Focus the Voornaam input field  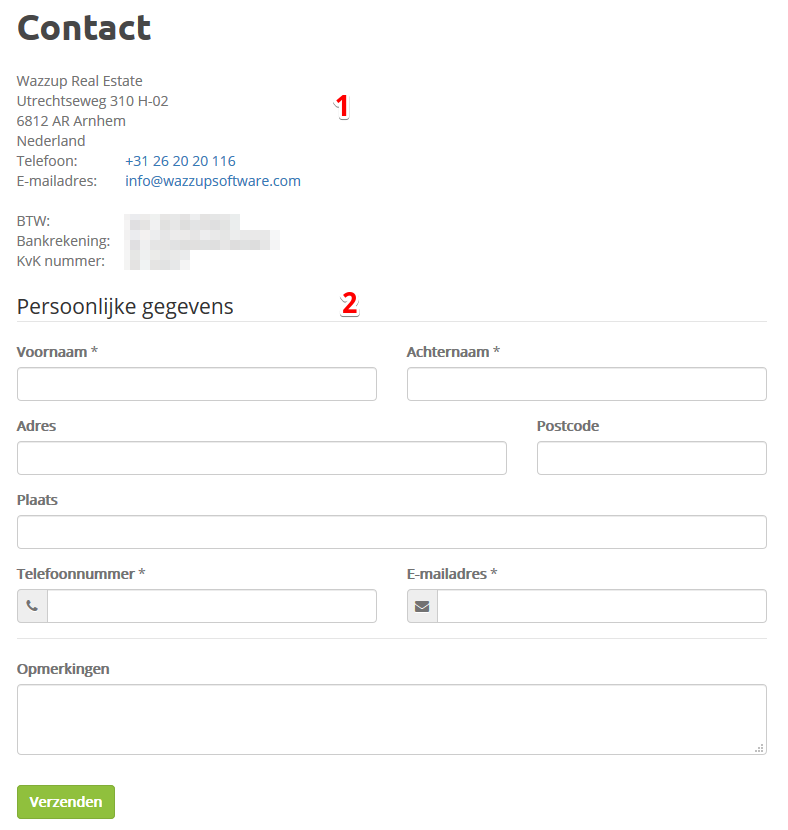[x=197, y=384]
